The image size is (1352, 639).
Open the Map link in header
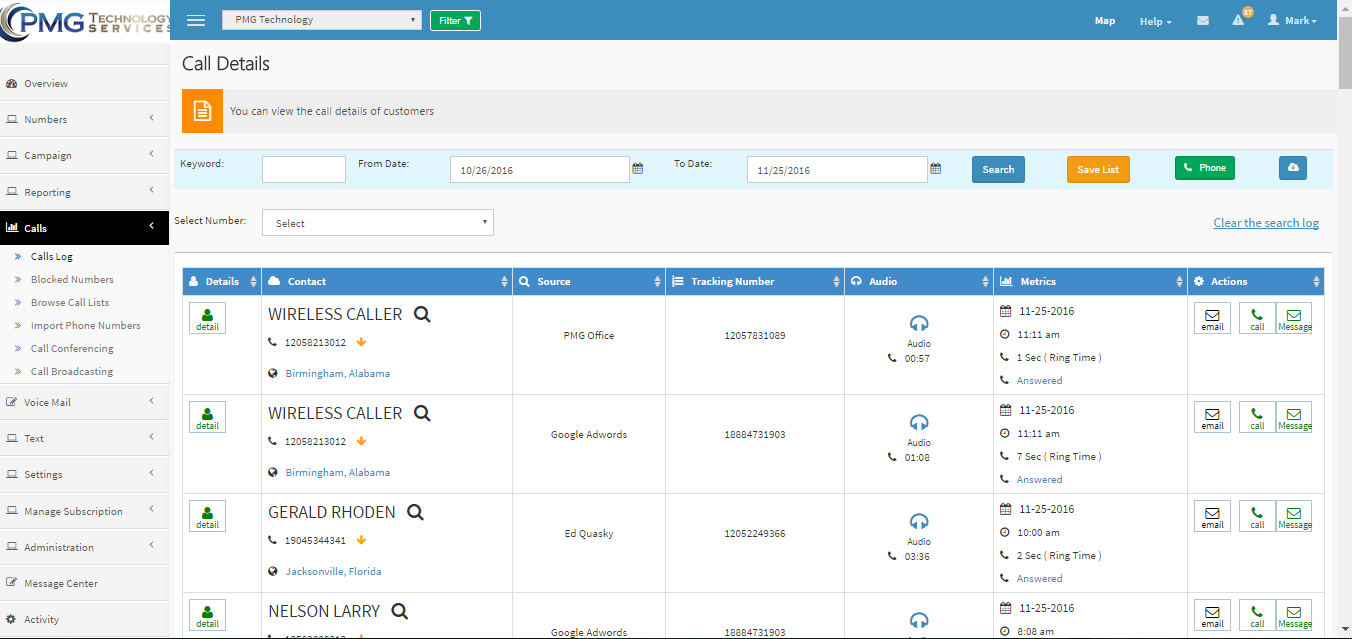pyautogui.click(x=1105, y=20)
